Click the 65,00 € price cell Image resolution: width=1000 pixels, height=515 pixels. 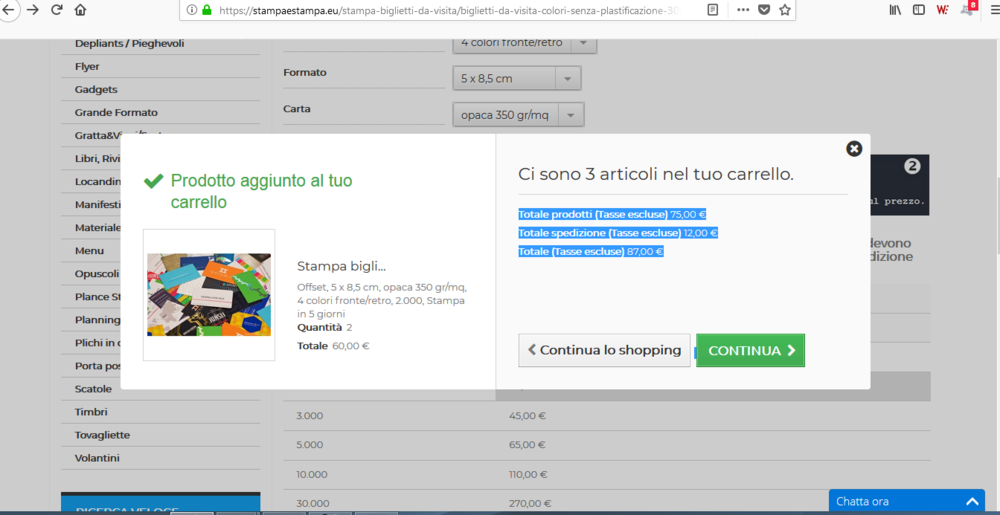click(x=527, y=445)
